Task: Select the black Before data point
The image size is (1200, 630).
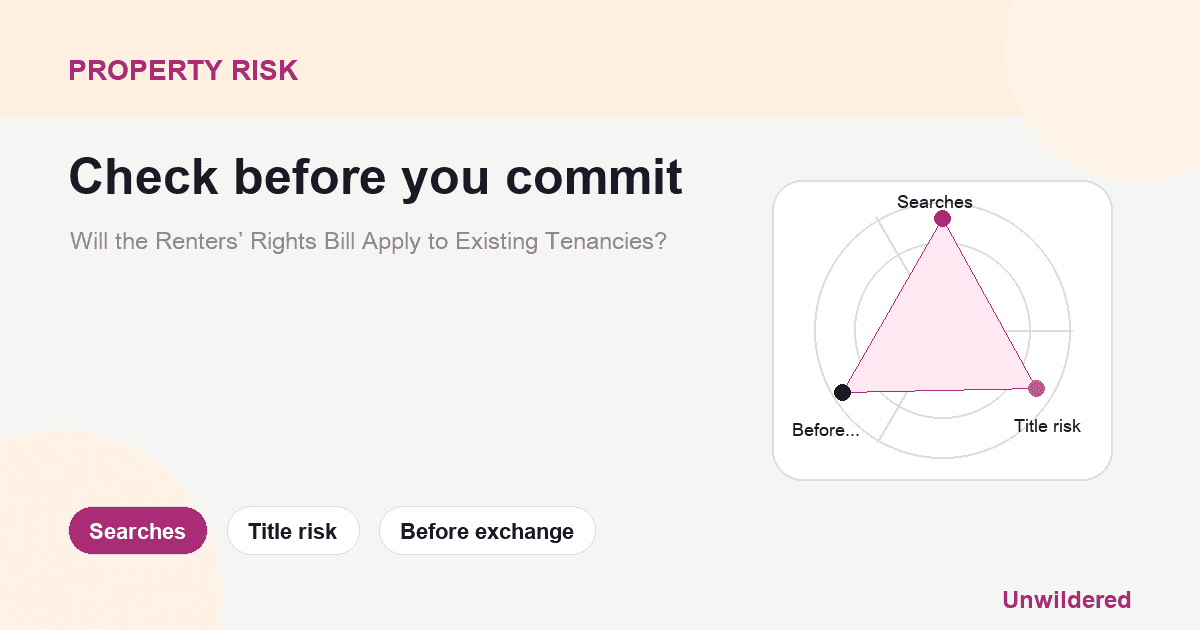Action: pos(843,392)
